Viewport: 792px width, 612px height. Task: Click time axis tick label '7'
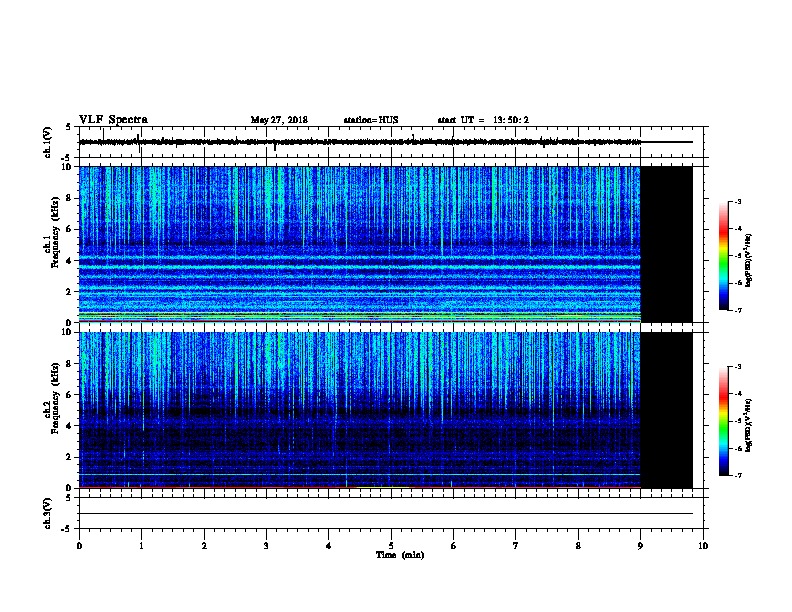[x=516, y=546]
